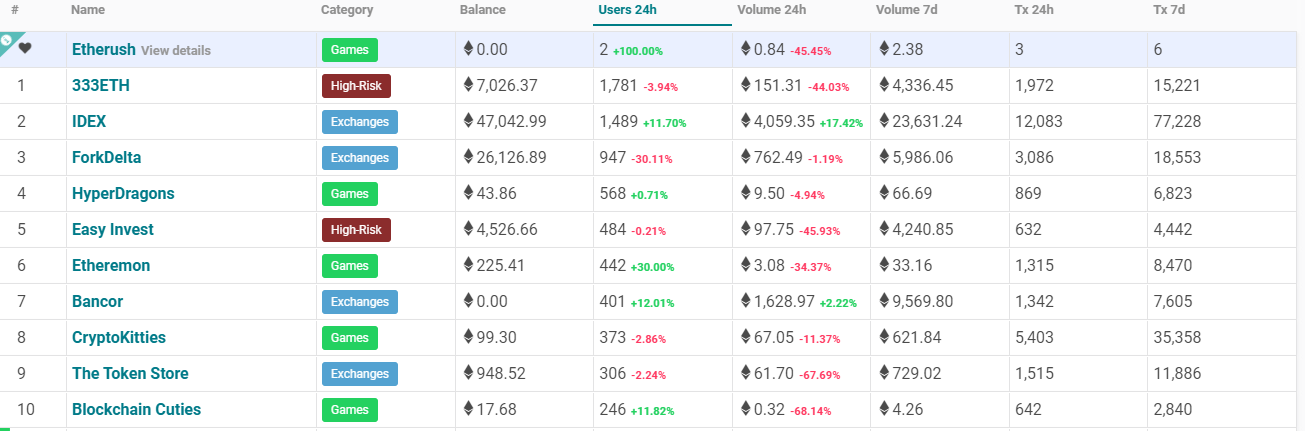Open the Blockchain Cuties dapp page
This screenshot has width=1305, height=431.
pos(136,410)
